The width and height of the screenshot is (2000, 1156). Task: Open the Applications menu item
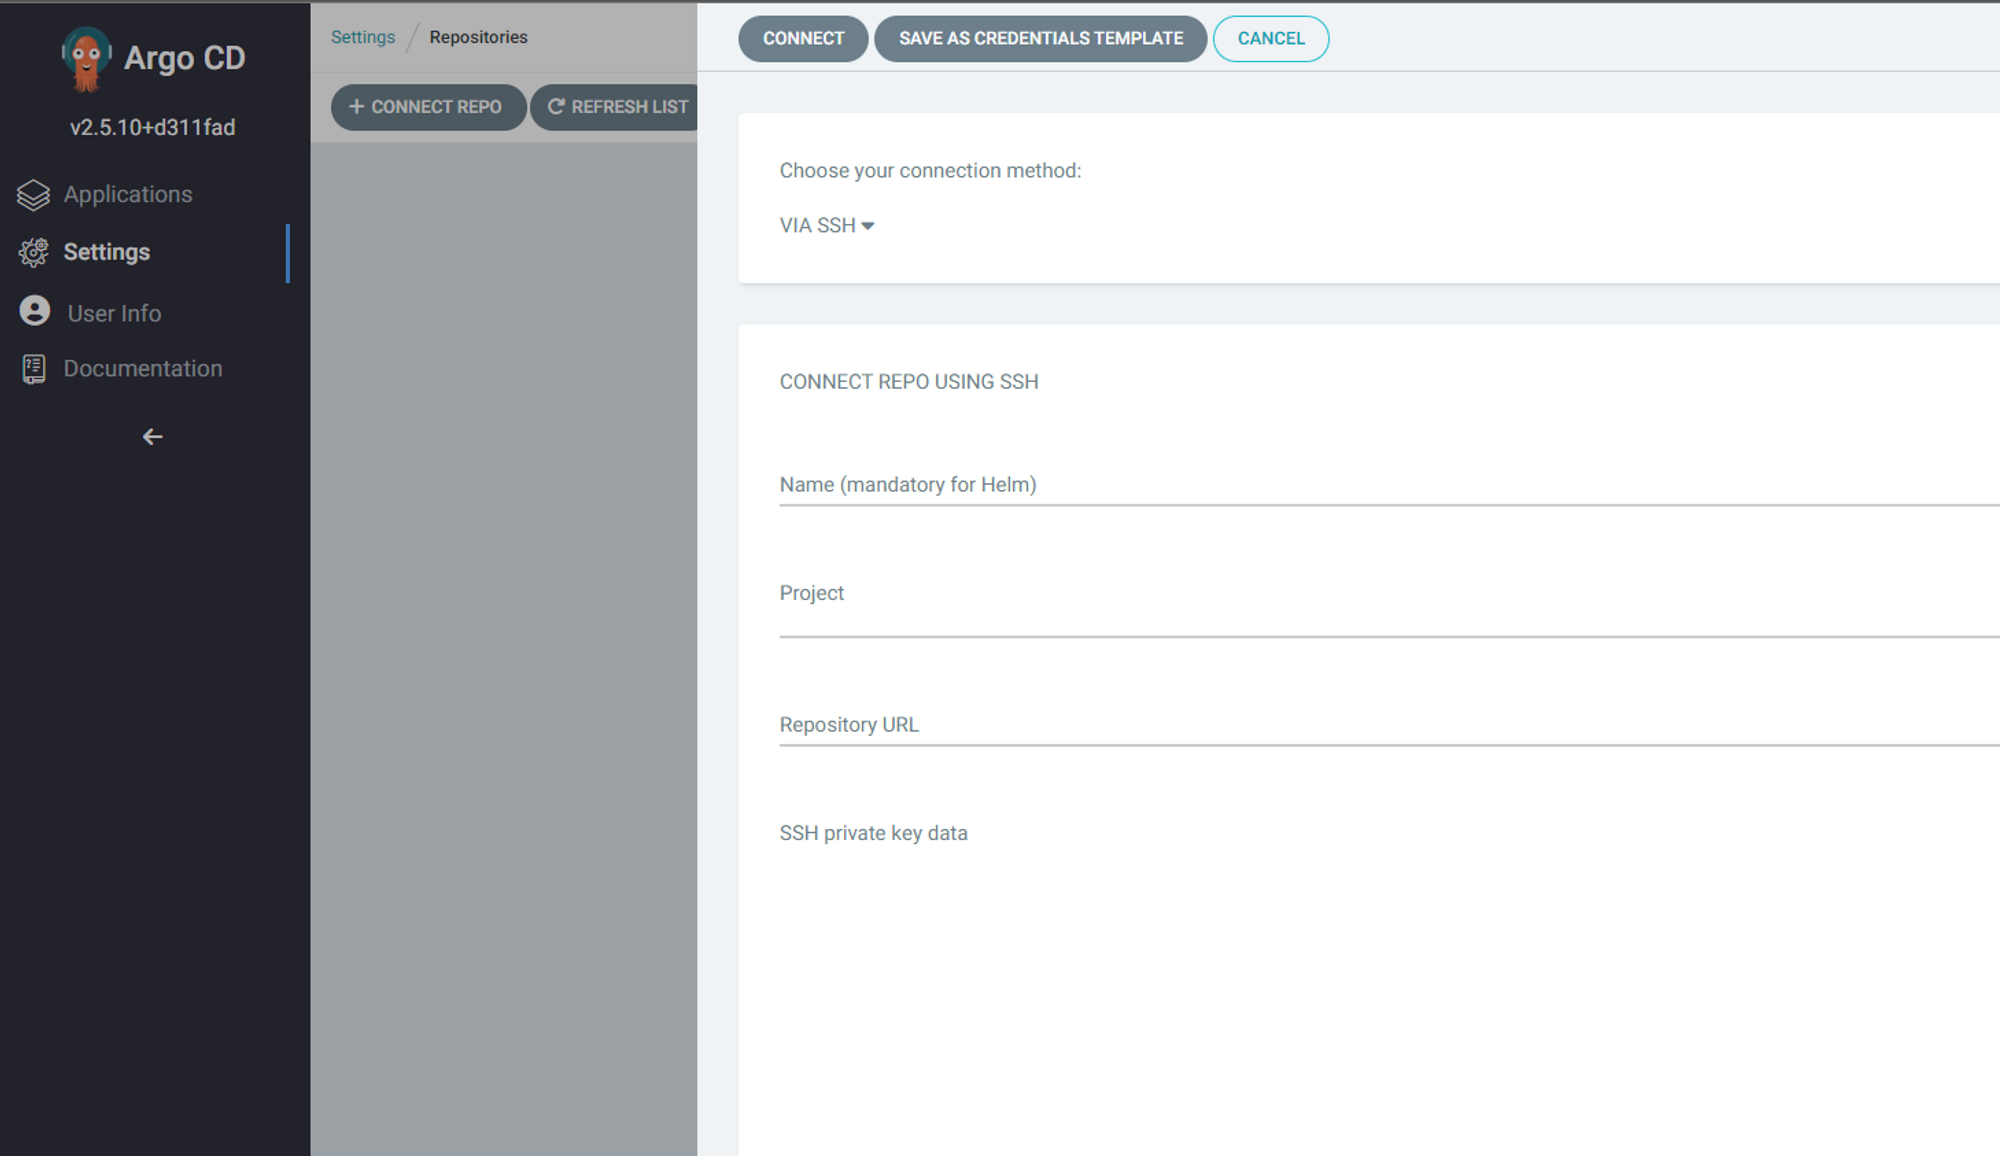click(x=128, y=194)
